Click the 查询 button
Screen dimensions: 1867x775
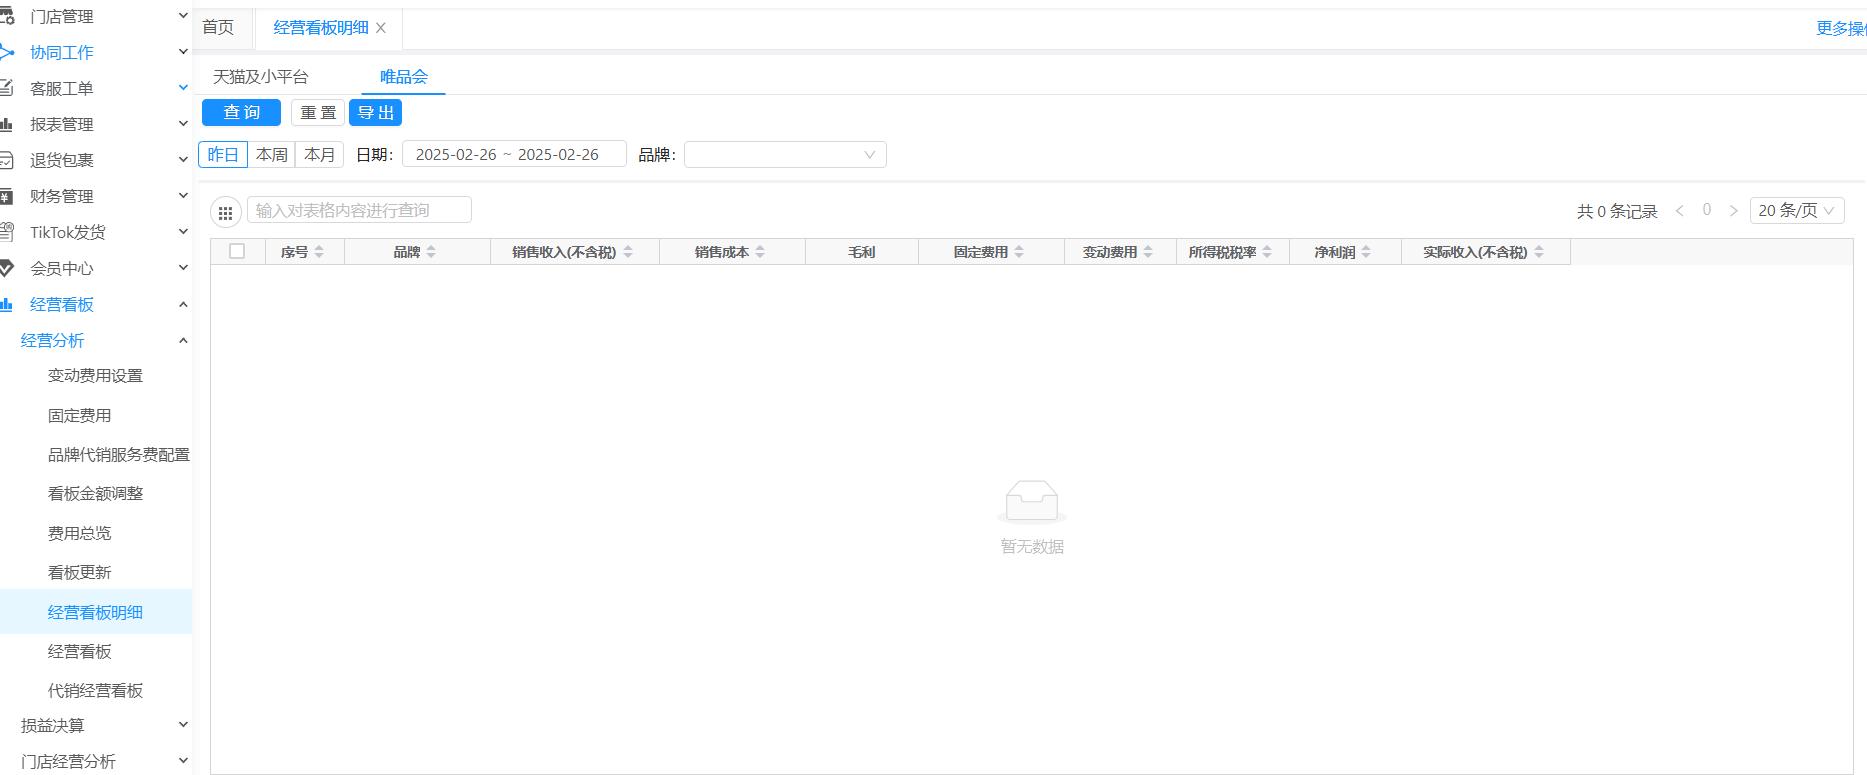241,112
